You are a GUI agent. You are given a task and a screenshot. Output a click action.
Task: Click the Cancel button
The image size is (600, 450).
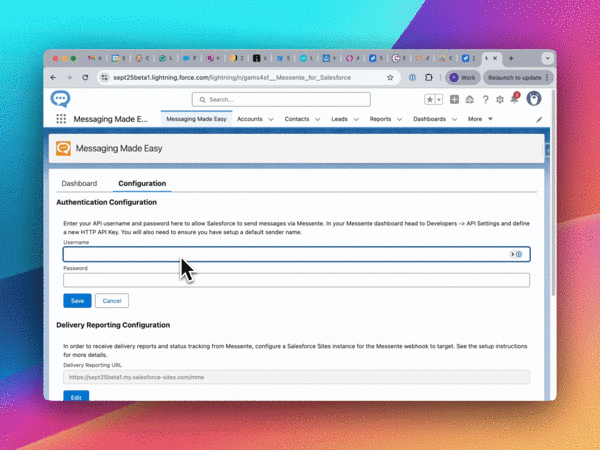point(111,300)
